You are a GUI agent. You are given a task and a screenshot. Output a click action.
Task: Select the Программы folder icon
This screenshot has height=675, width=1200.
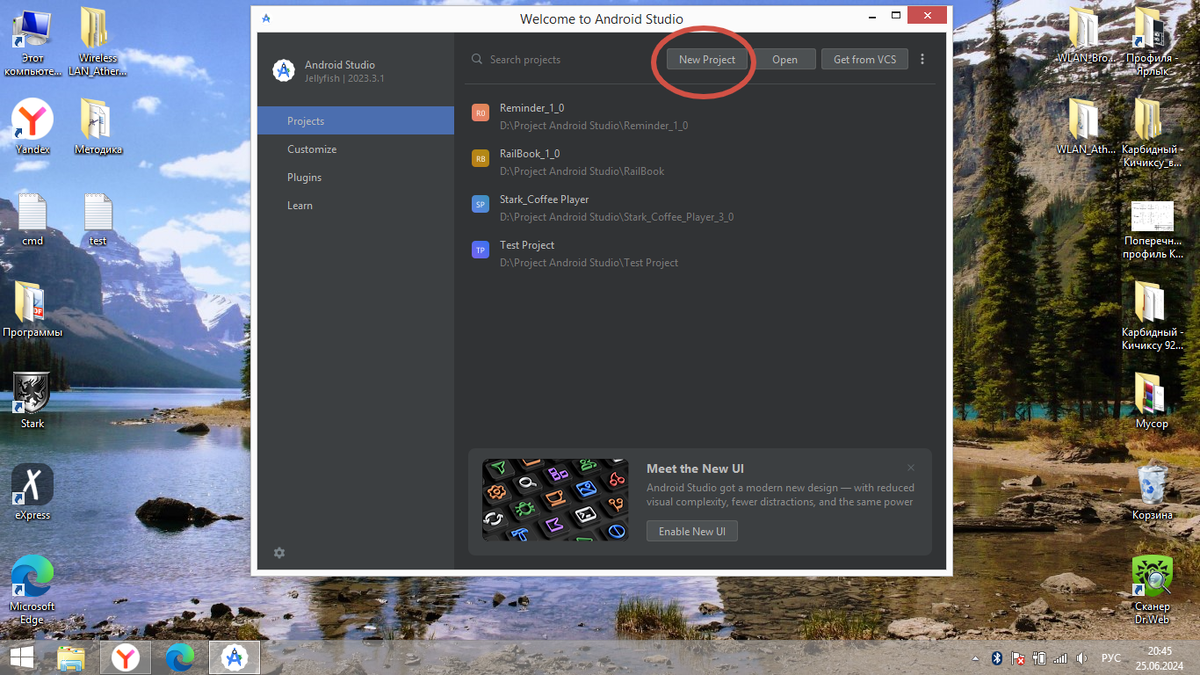[33, 310]
